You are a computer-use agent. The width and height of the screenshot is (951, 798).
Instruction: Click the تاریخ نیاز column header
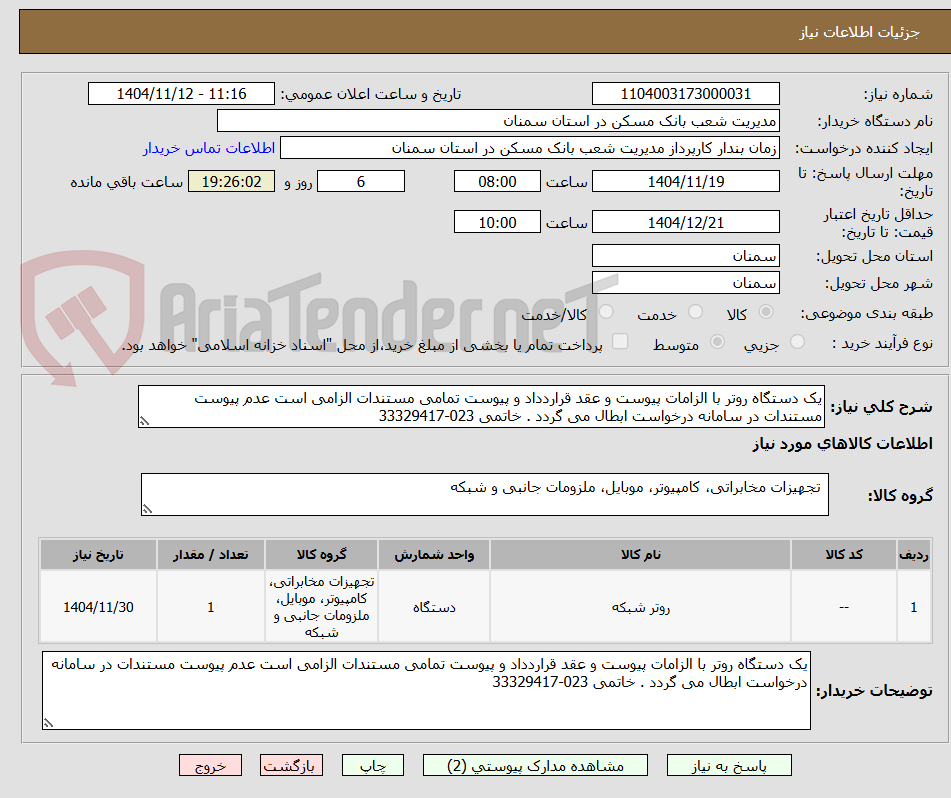98,555
